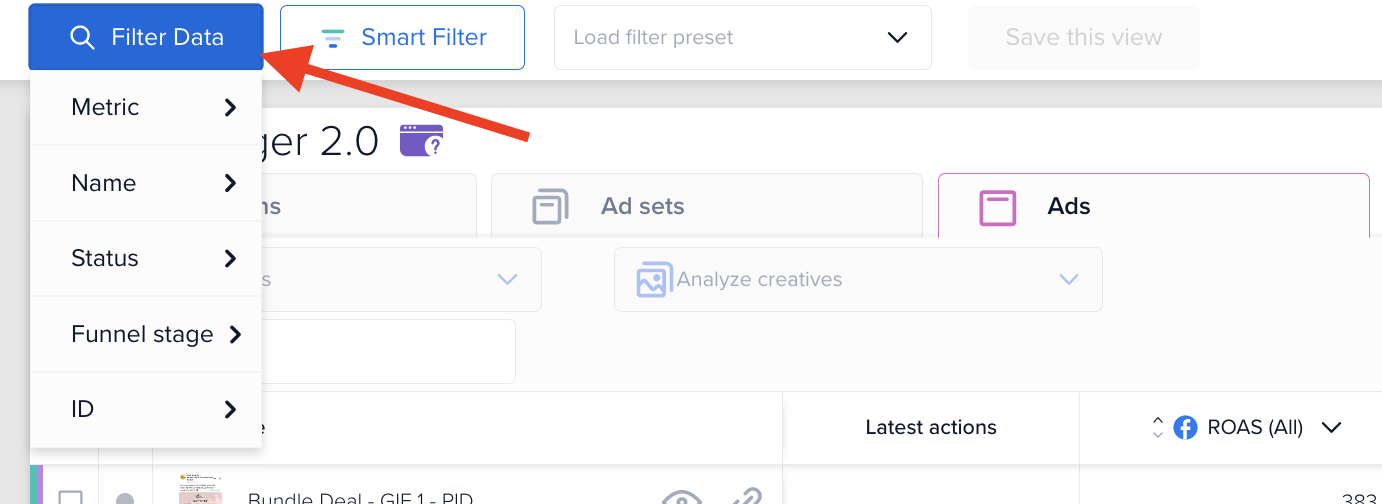Open the ROAS (All) column chevron

[1331, 428]
